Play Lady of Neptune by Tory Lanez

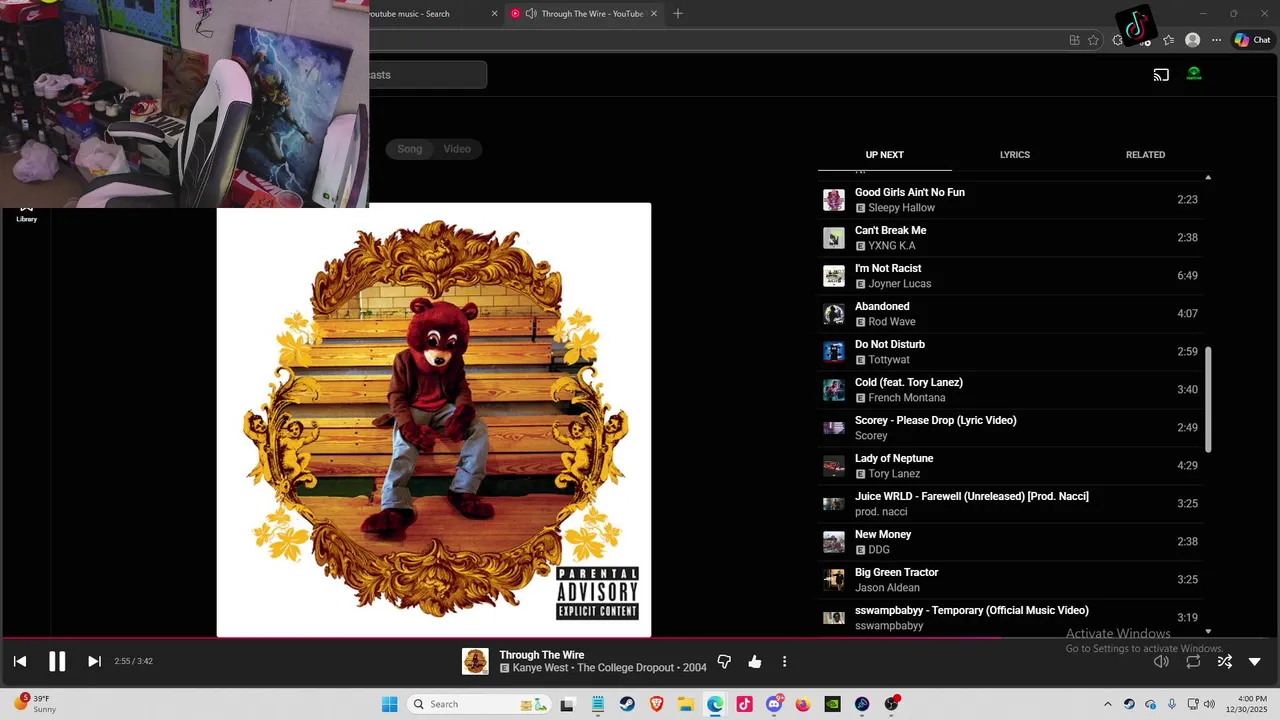point(1010,466)
